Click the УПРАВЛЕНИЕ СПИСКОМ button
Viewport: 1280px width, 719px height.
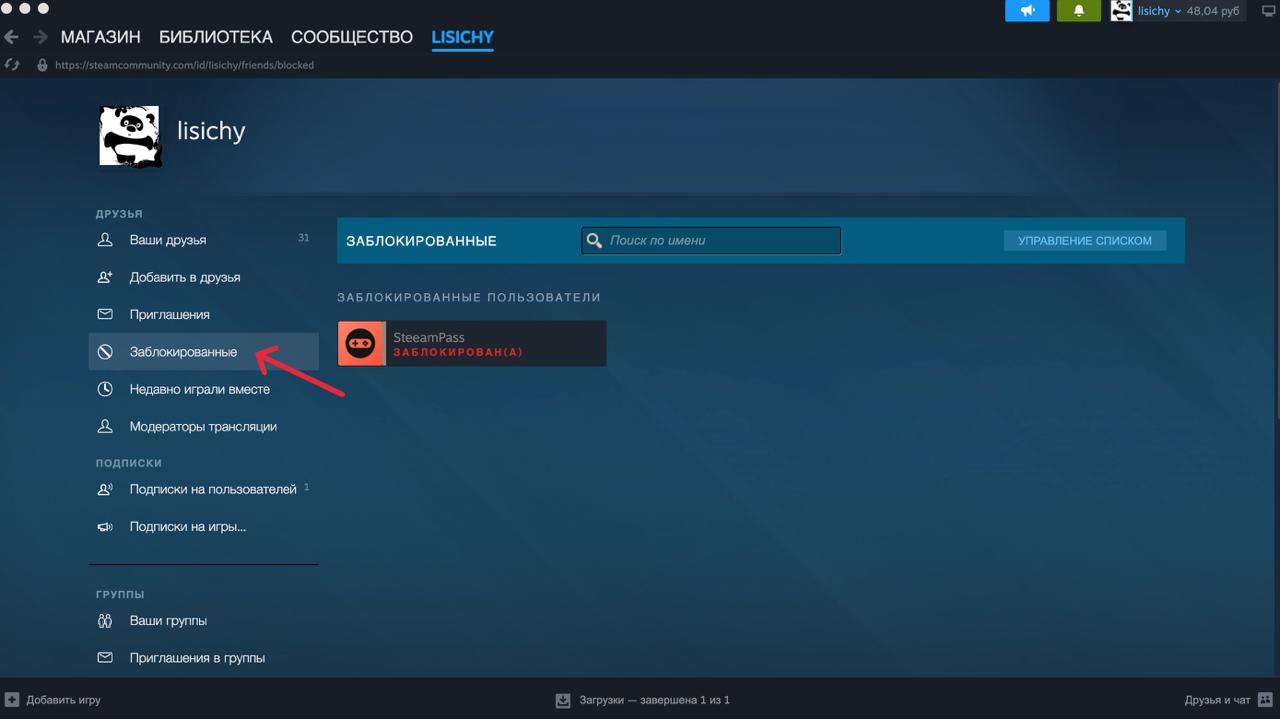click(x=1085, y=241)
